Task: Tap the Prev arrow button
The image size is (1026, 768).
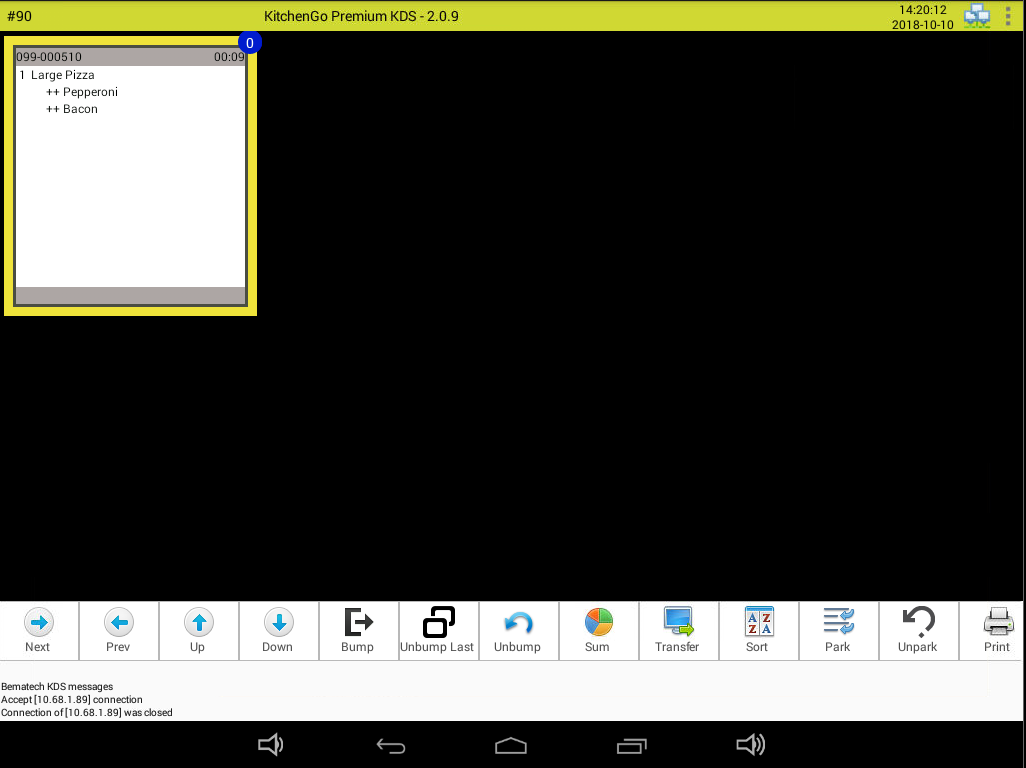Action: [118, 630]
